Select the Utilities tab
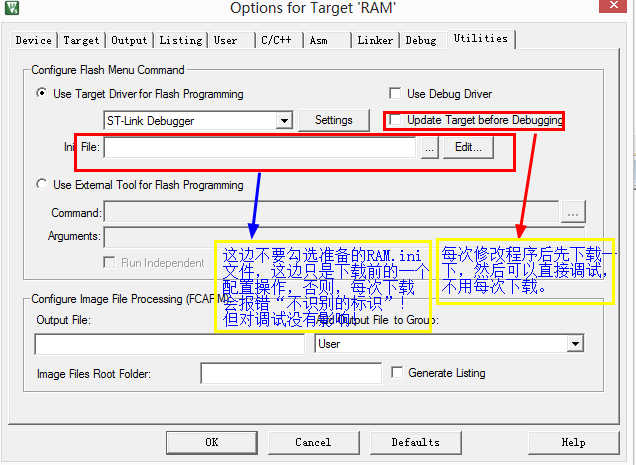636x465 pixels. (x=481, y=39)
